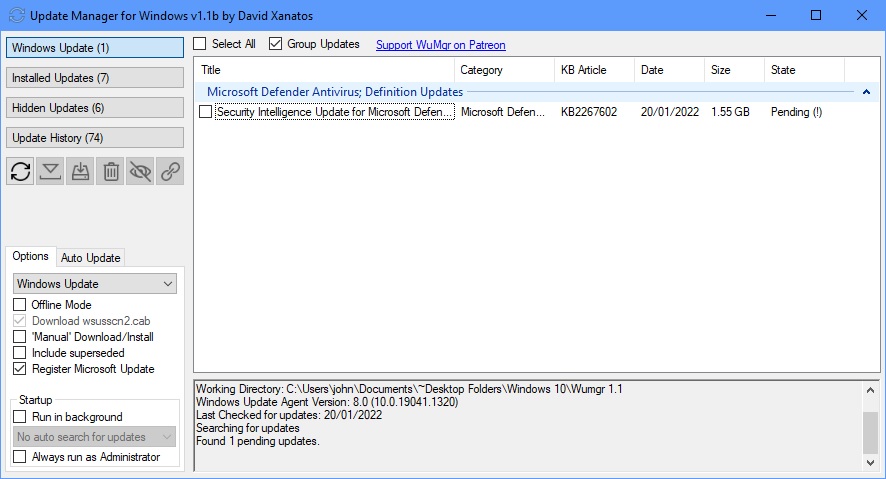Collapse the Microsoft Defender Antivirus group chevron

click(866, 92)
